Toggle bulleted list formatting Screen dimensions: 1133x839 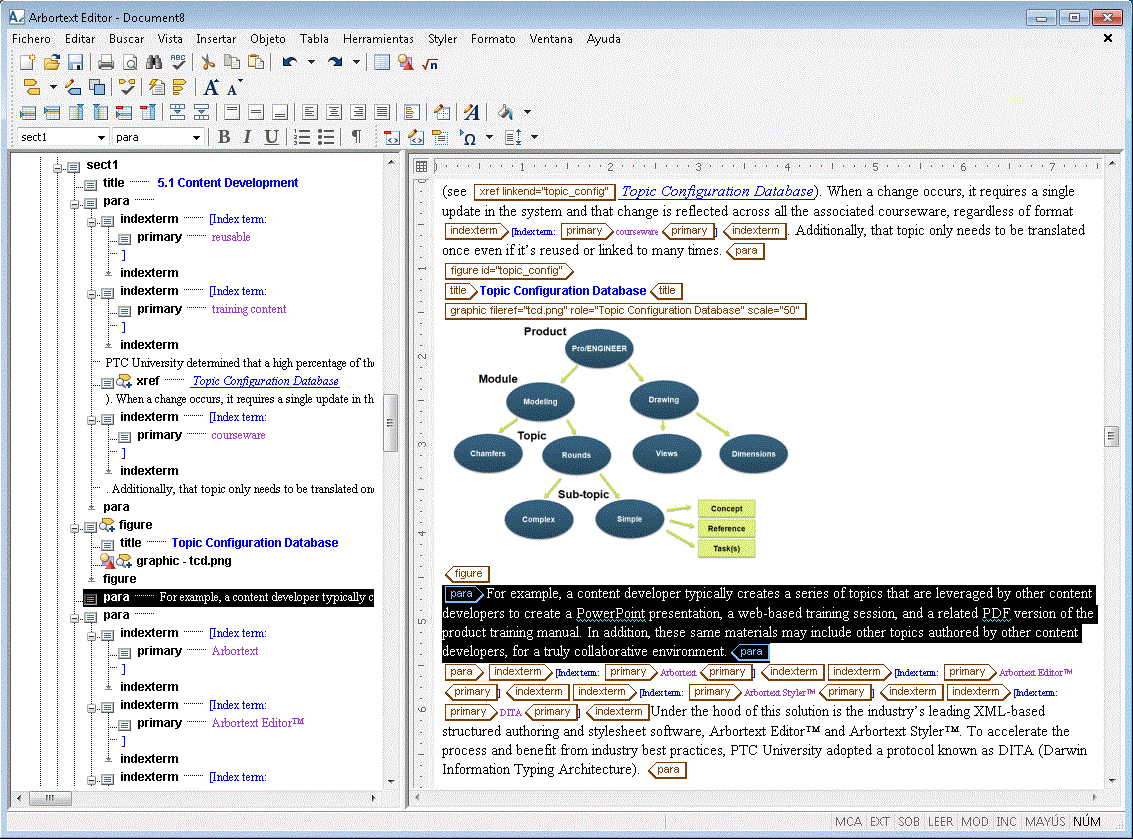point(326,137)
